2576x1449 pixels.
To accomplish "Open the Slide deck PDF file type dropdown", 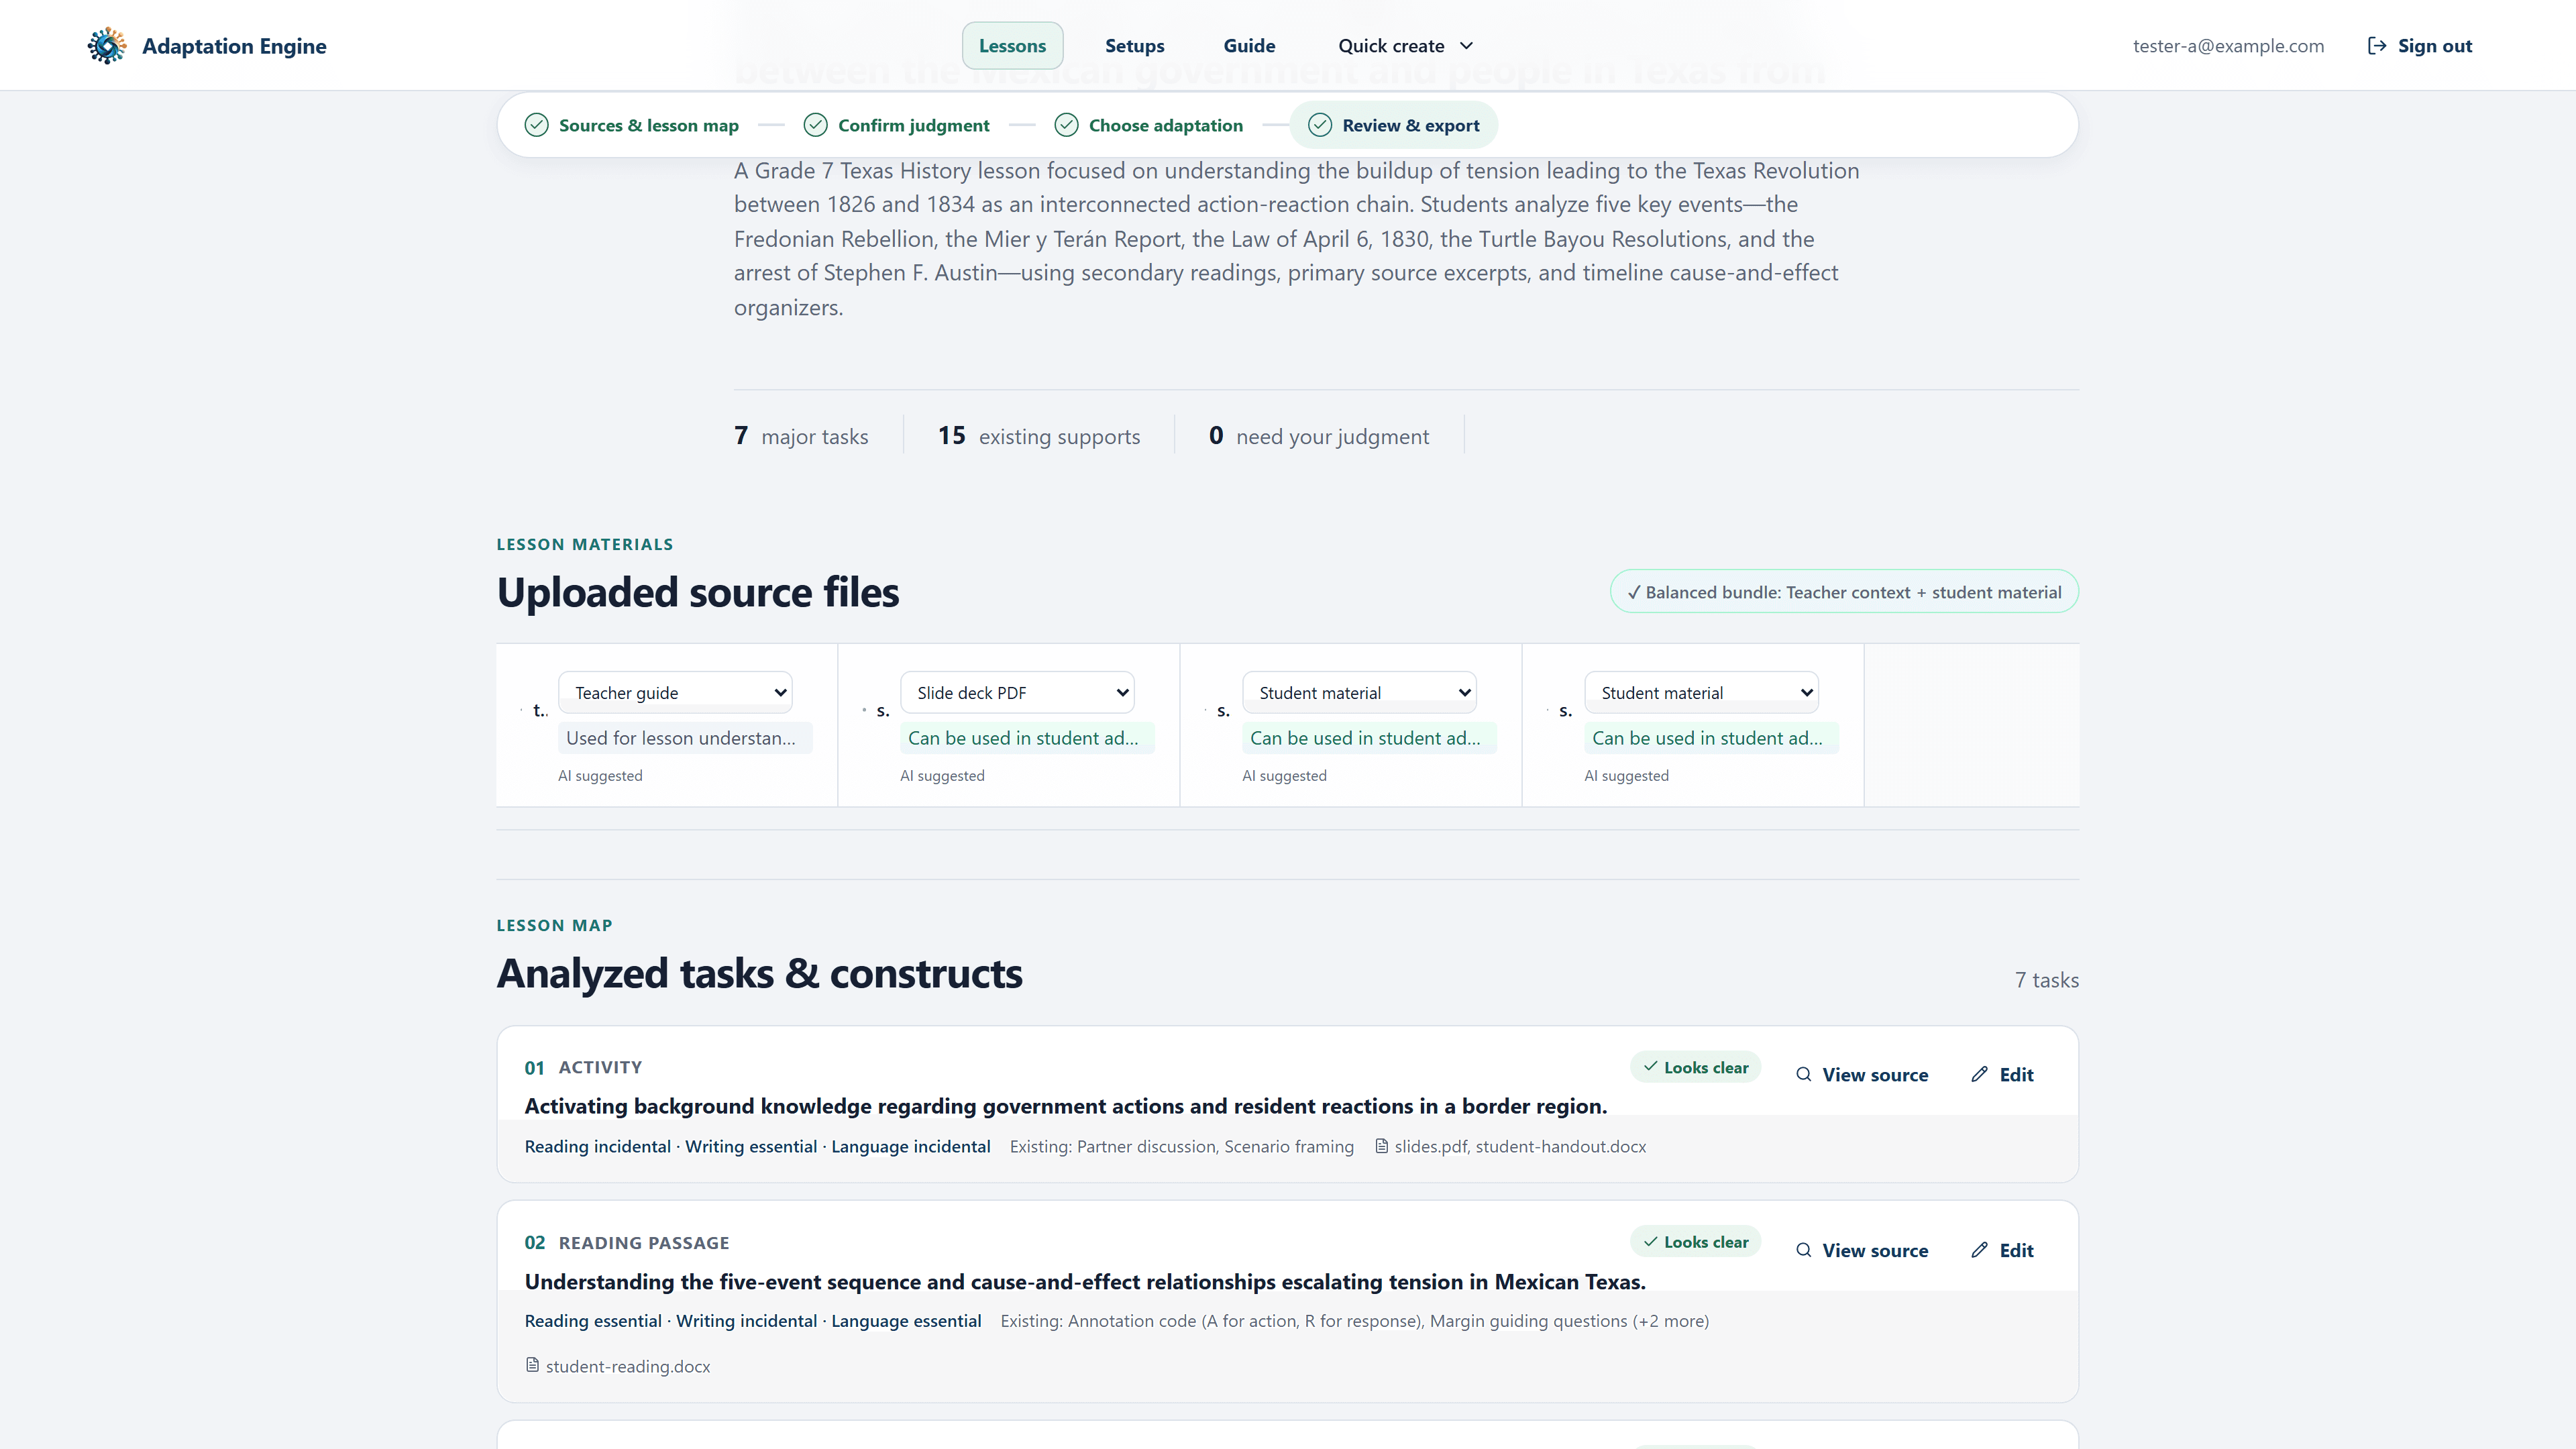I will 1017,692.
